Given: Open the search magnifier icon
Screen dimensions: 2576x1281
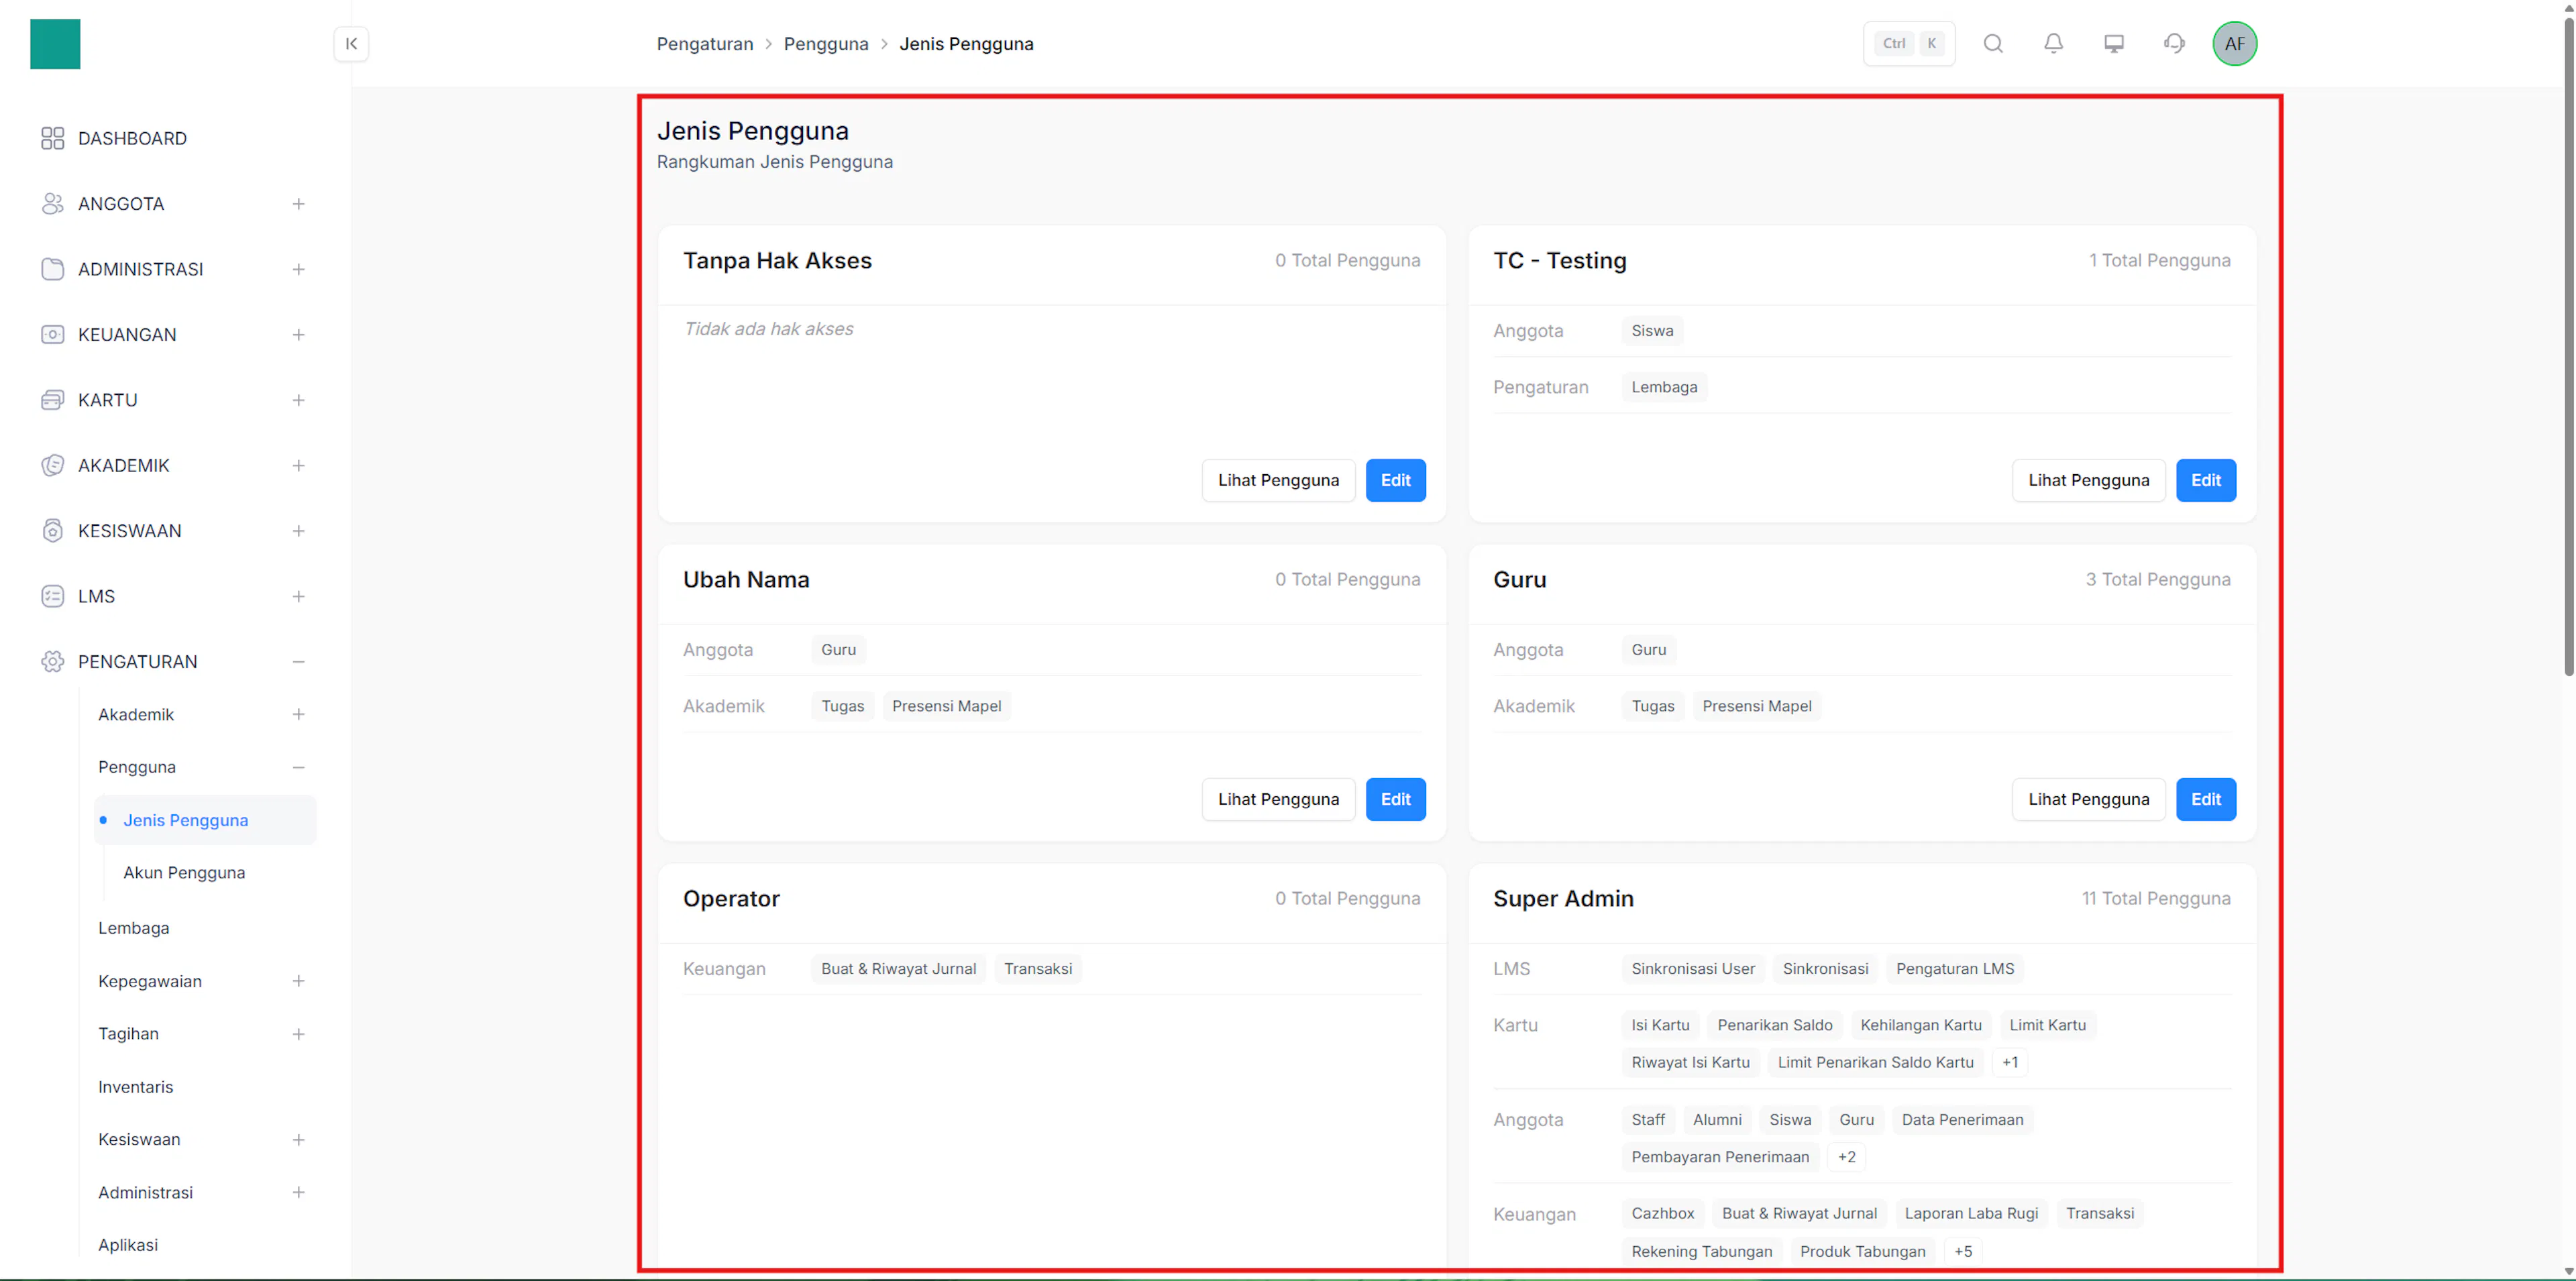Looking at the screenshot, I should 1993,44.
